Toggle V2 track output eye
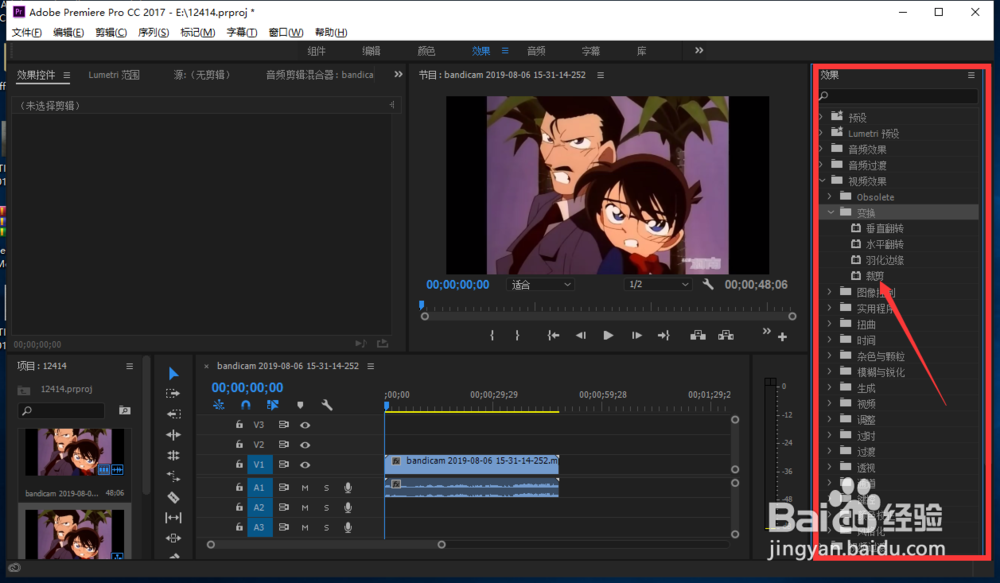1000x583 pixels. (305, 445)
